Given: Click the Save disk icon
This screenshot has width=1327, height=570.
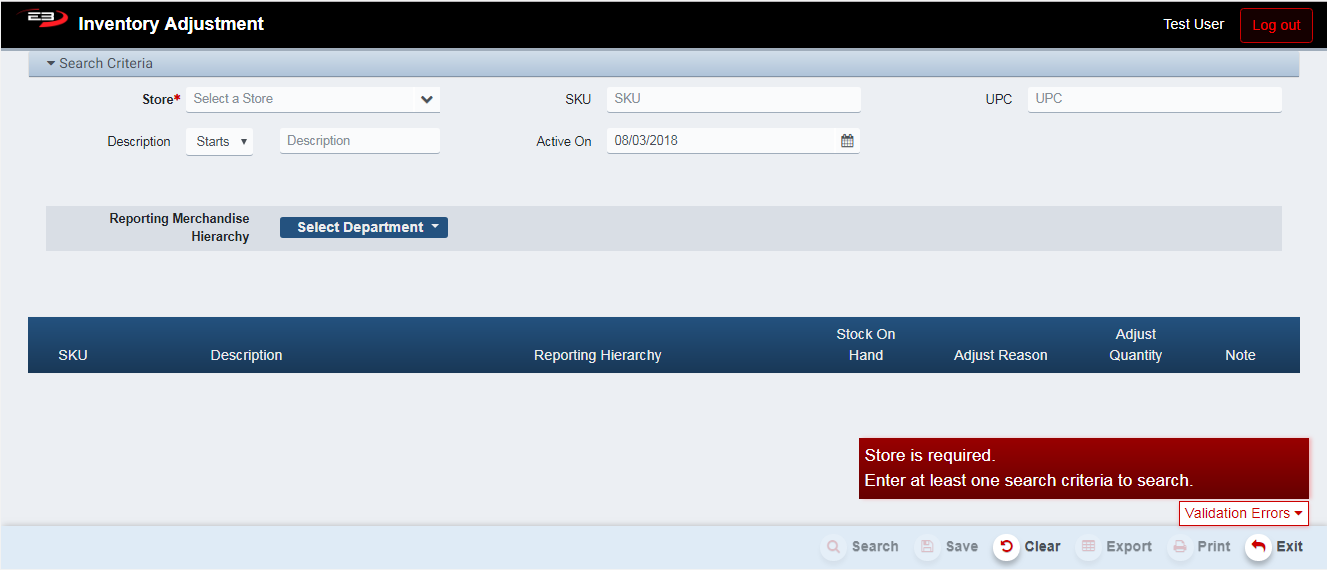Looking at the screenshot, I should [x=927, y=547].
